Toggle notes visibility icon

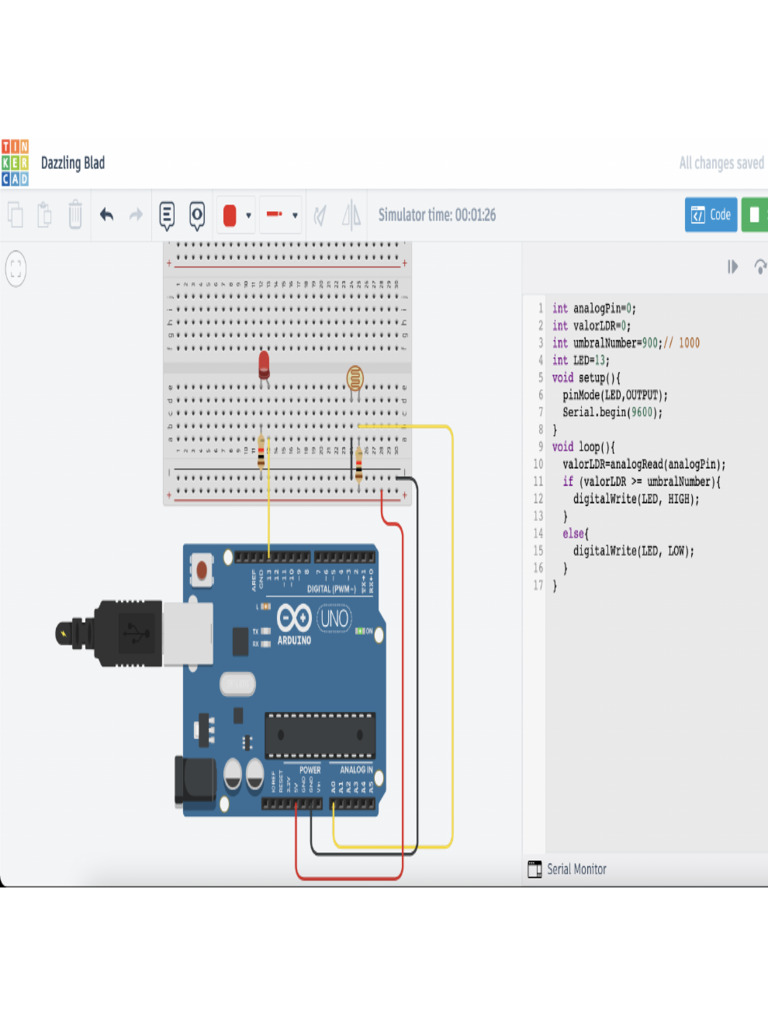pos(197,215)
